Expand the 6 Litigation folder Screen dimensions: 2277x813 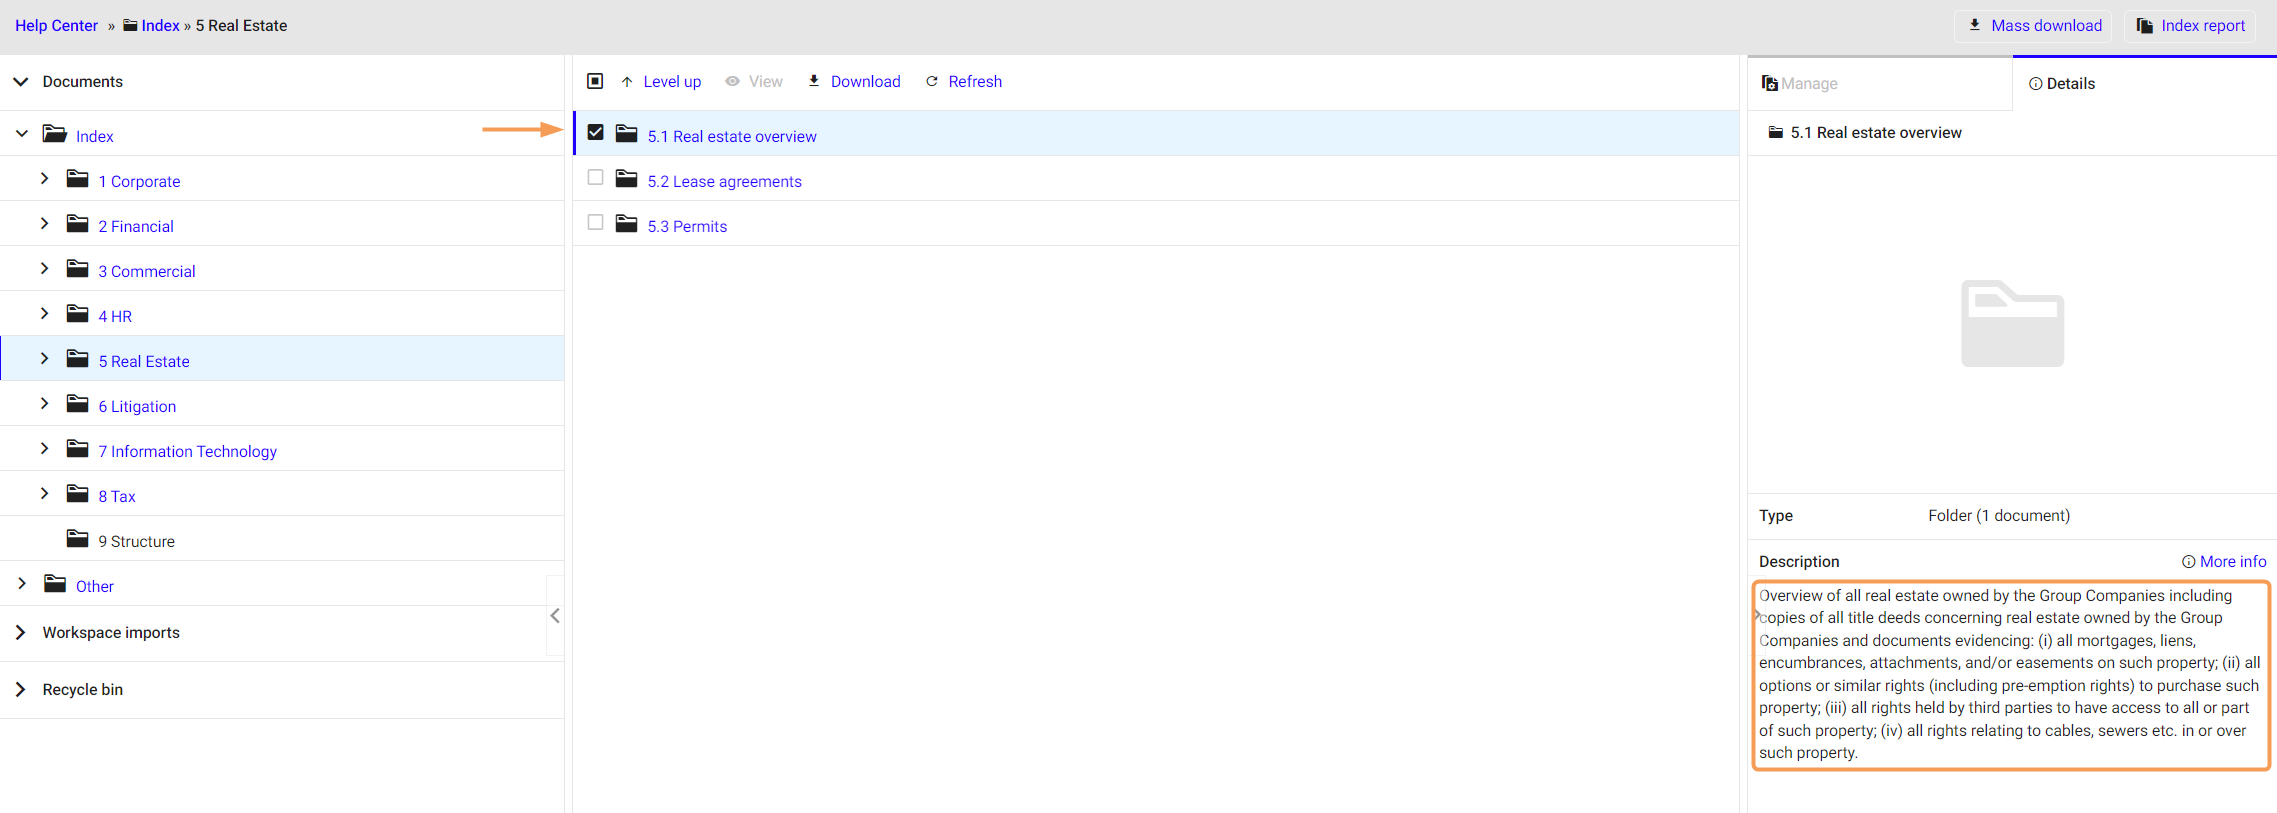tap(44, 404)
